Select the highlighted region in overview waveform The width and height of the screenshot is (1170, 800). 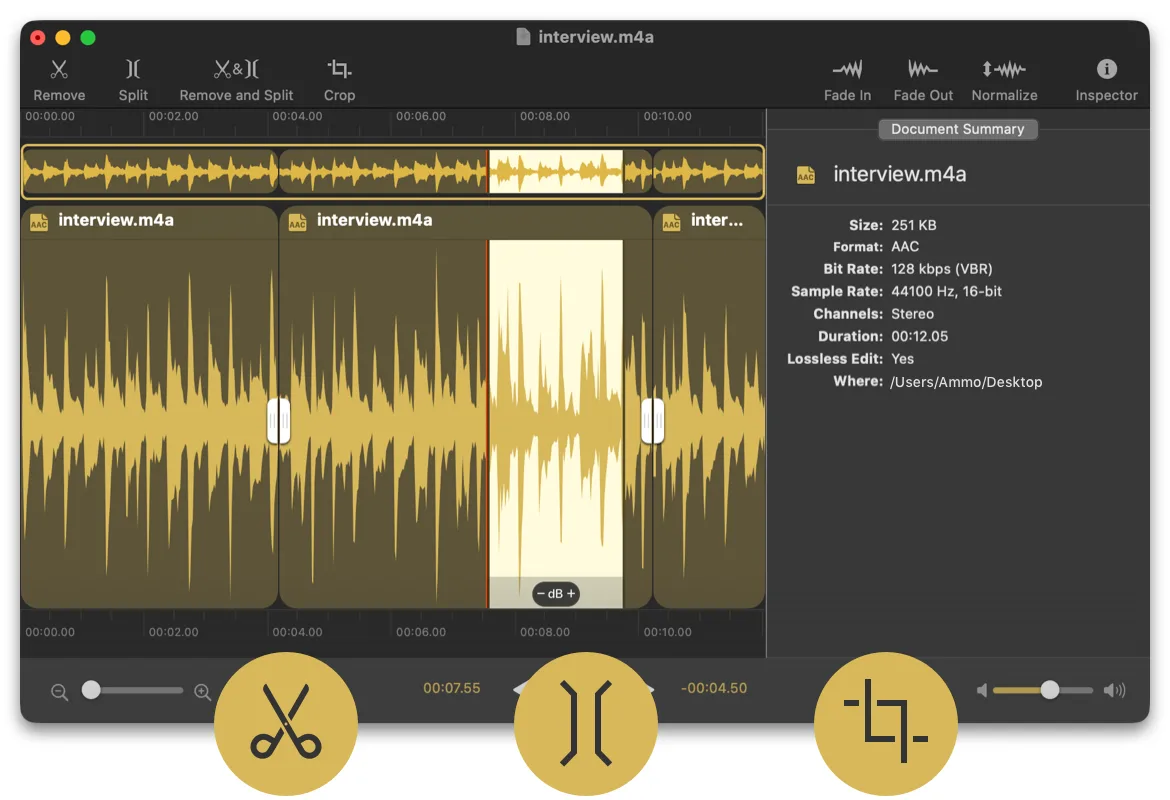click(556, 172)
